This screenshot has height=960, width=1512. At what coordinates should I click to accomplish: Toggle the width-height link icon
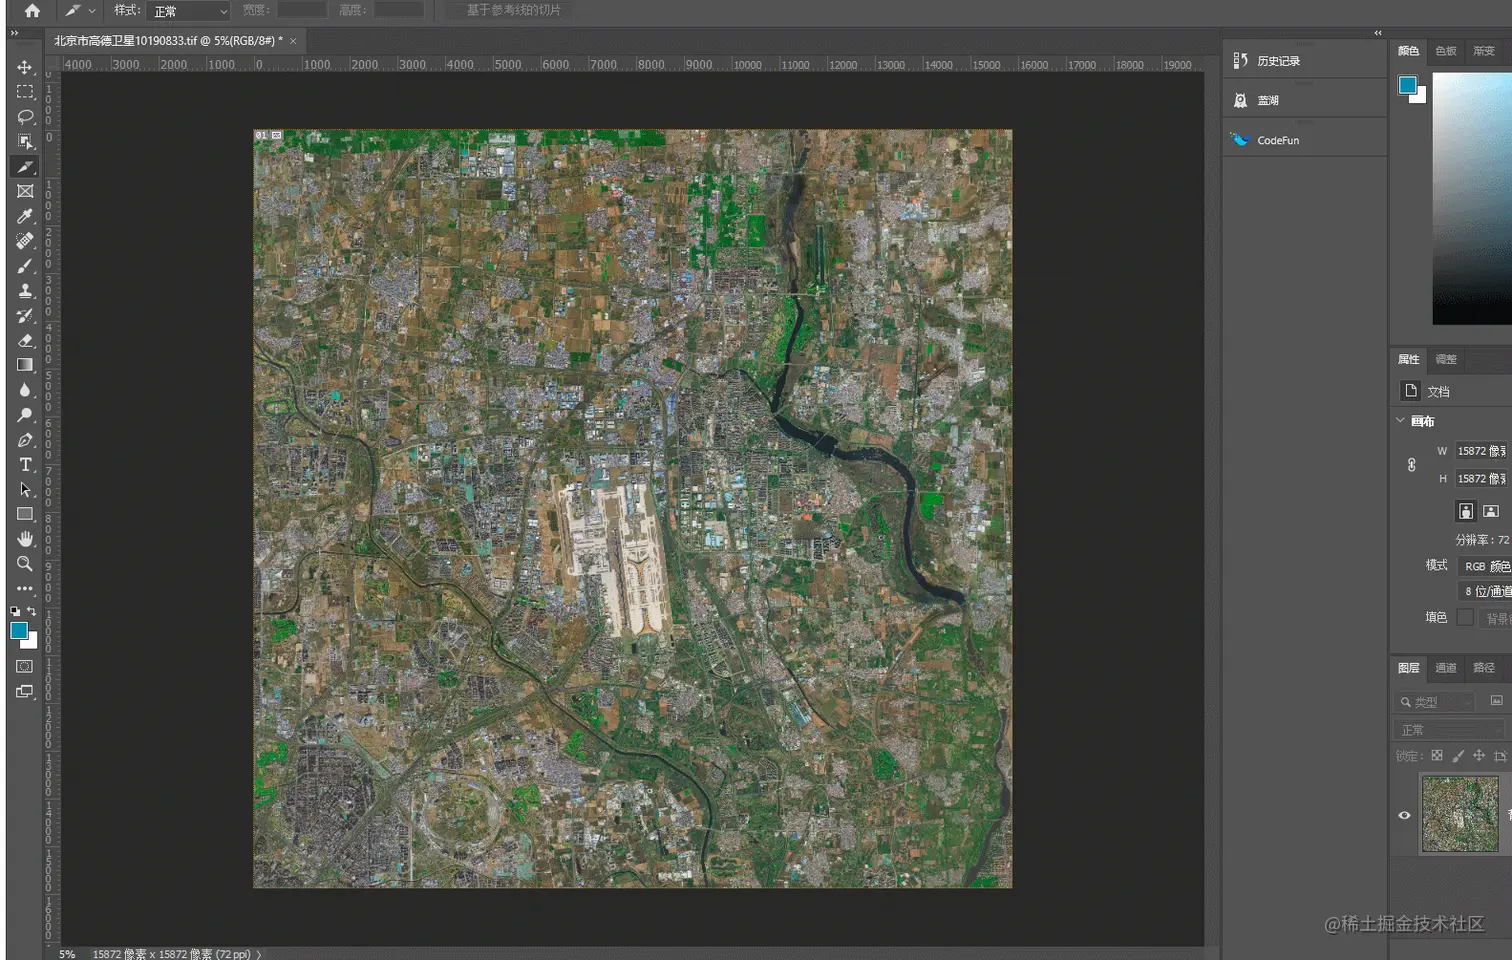click(x=1411, y=465)
